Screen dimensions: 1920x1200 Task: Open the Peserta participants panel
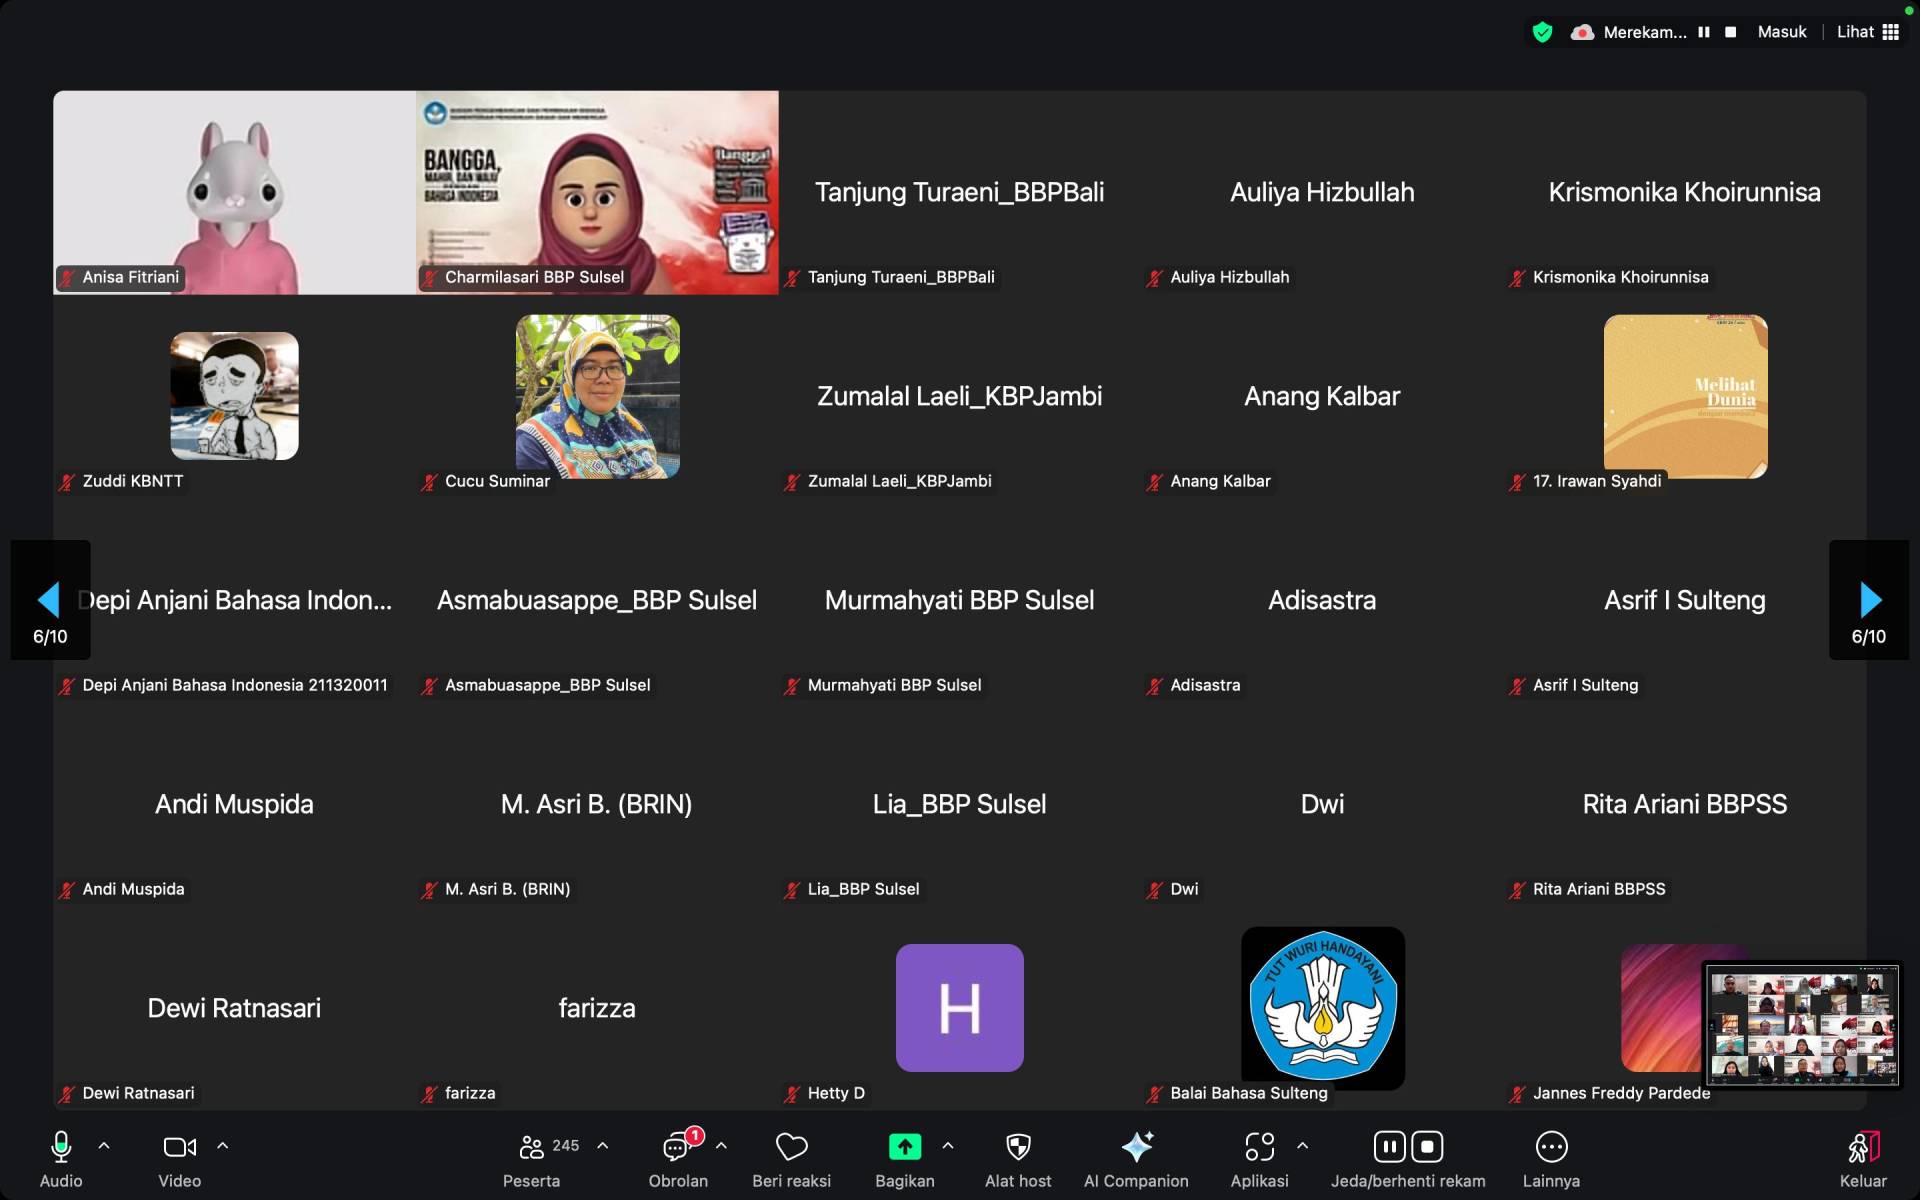(x=533, y=1148)
